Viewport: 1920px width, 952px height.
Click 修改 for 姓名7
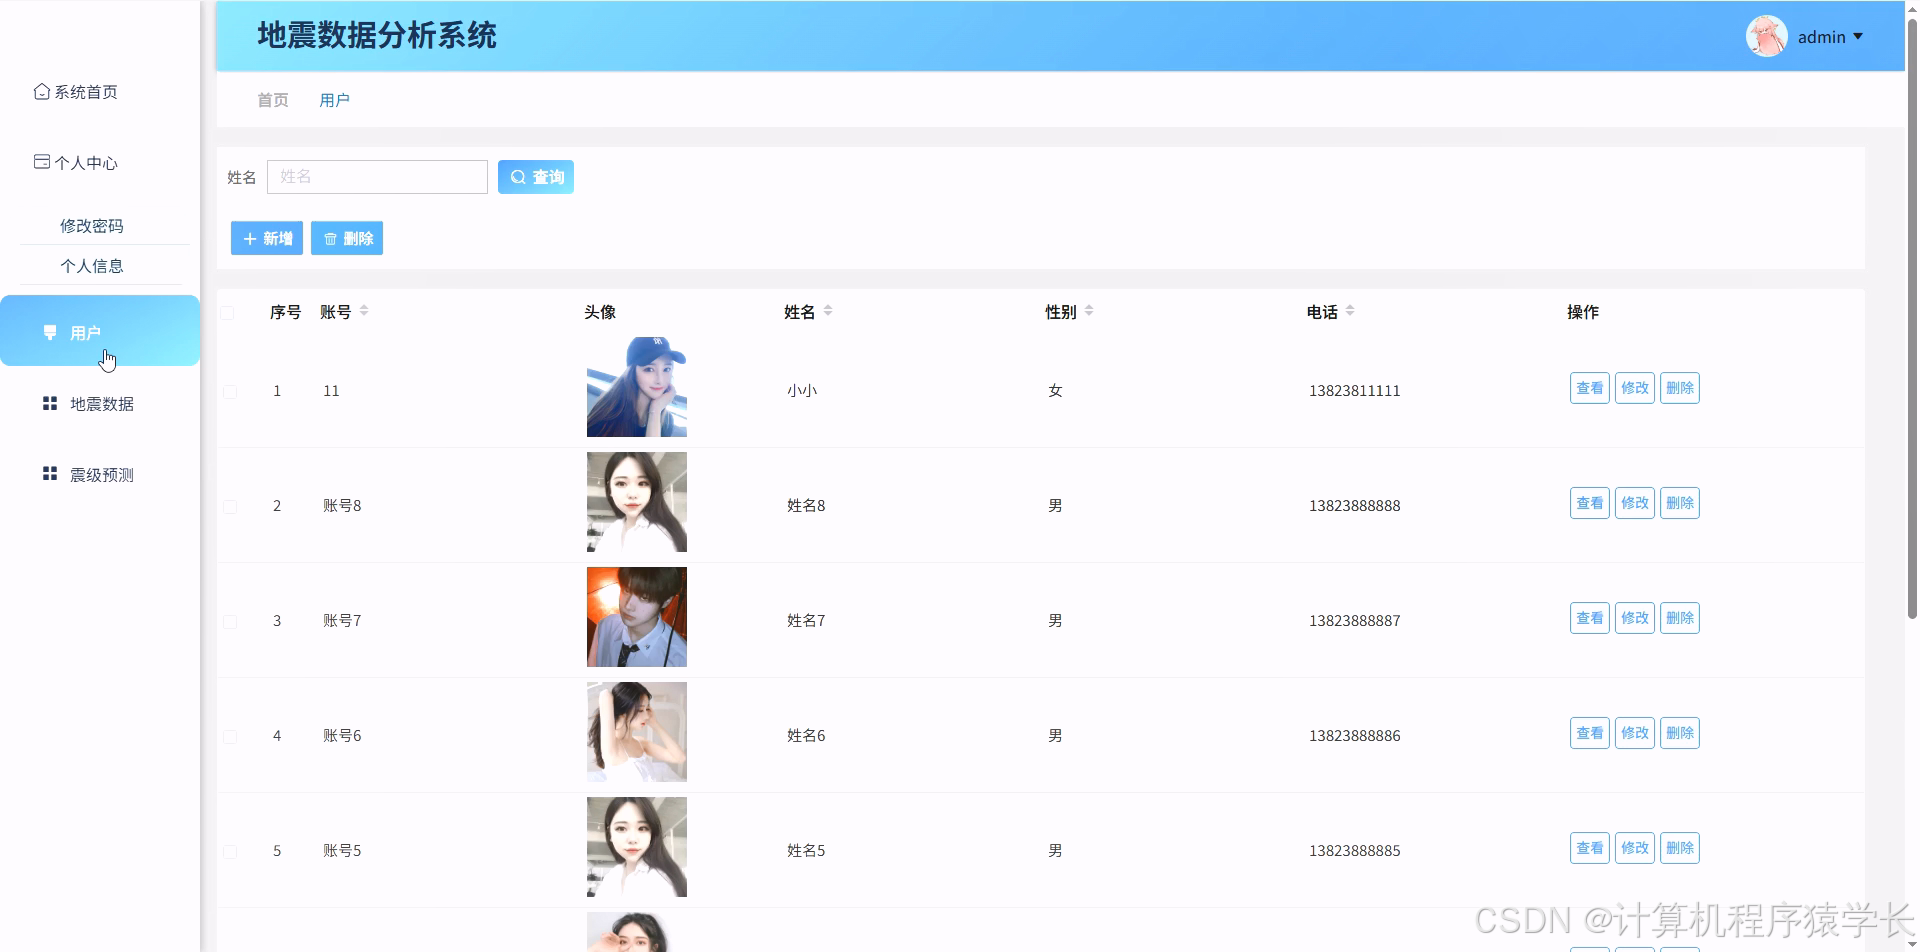click(x=1635, y=618)
